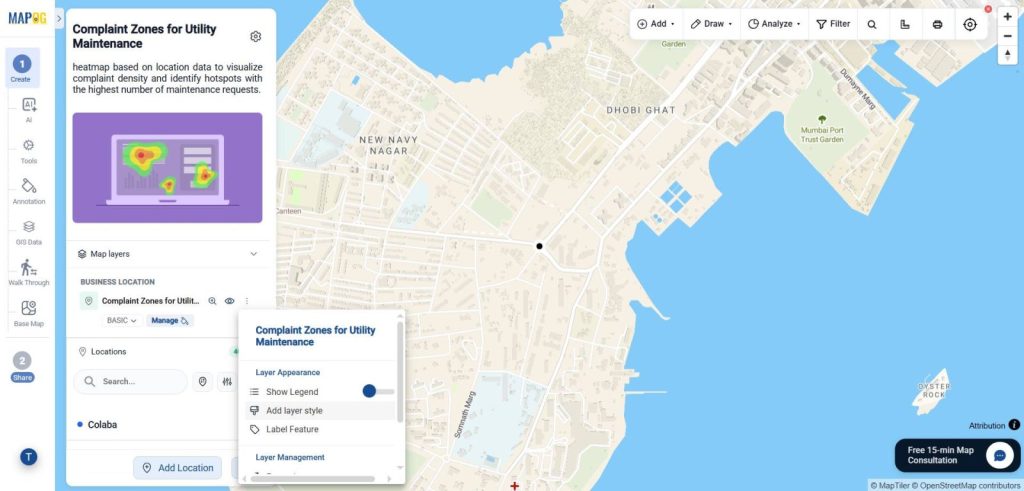Image resolution: width=1024 pixels, height=491 pixels.
Task: Open Base Map selector in sidebar
Action: pyautogui.click(x=29, y=313)
